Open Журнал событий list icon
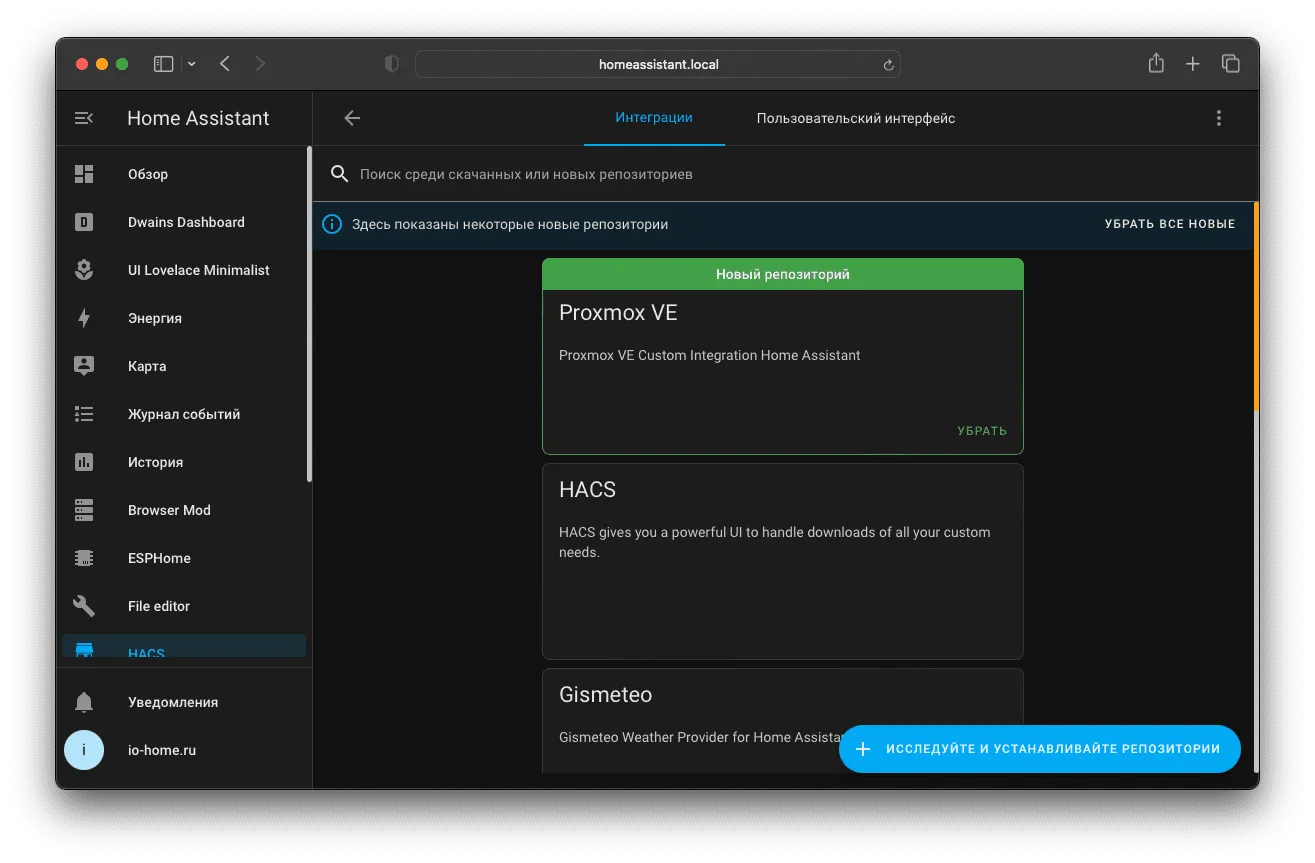1315x863 pixels. (84, 414)
